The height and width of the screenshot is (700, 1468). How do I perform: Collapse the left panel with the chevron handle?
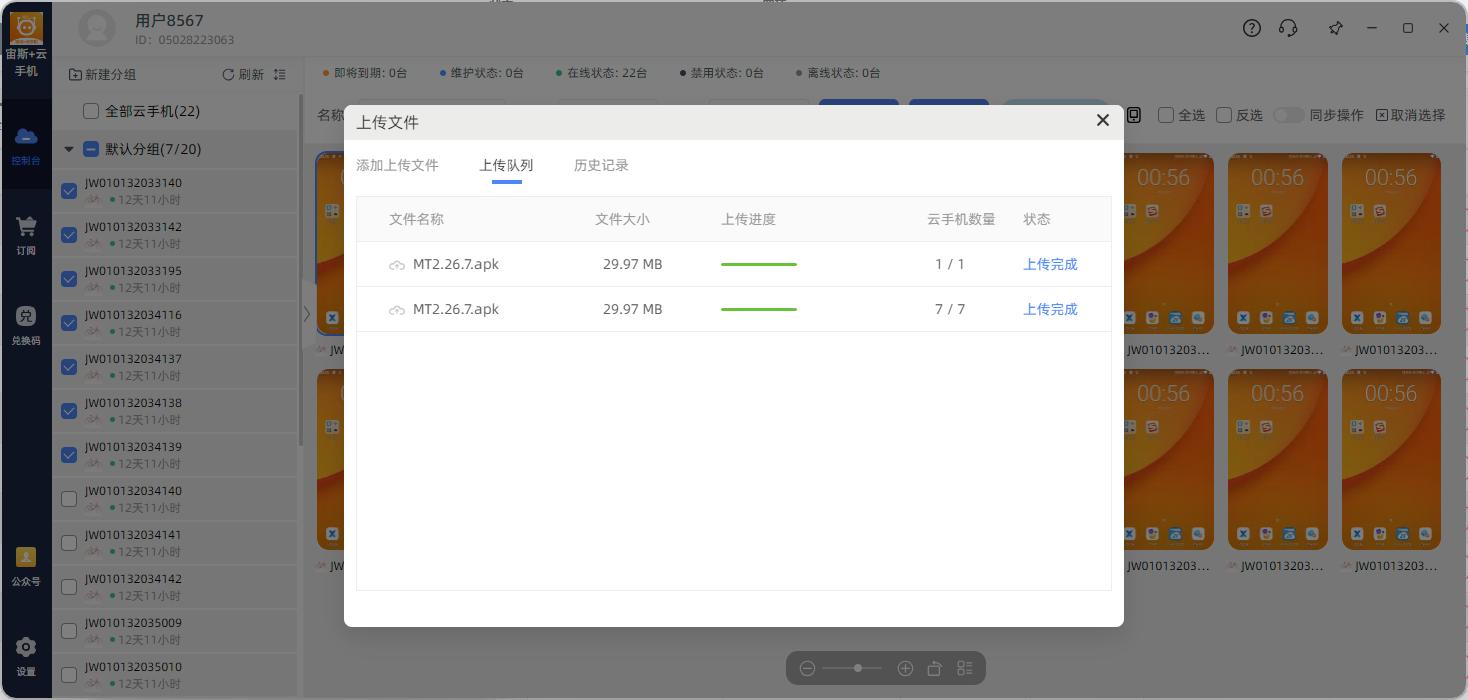(306, 313)
